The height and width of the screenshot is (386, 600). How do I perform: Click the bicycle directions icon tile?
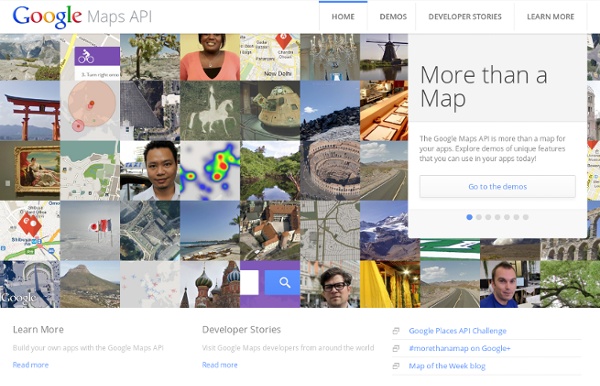tap(90, 57)
